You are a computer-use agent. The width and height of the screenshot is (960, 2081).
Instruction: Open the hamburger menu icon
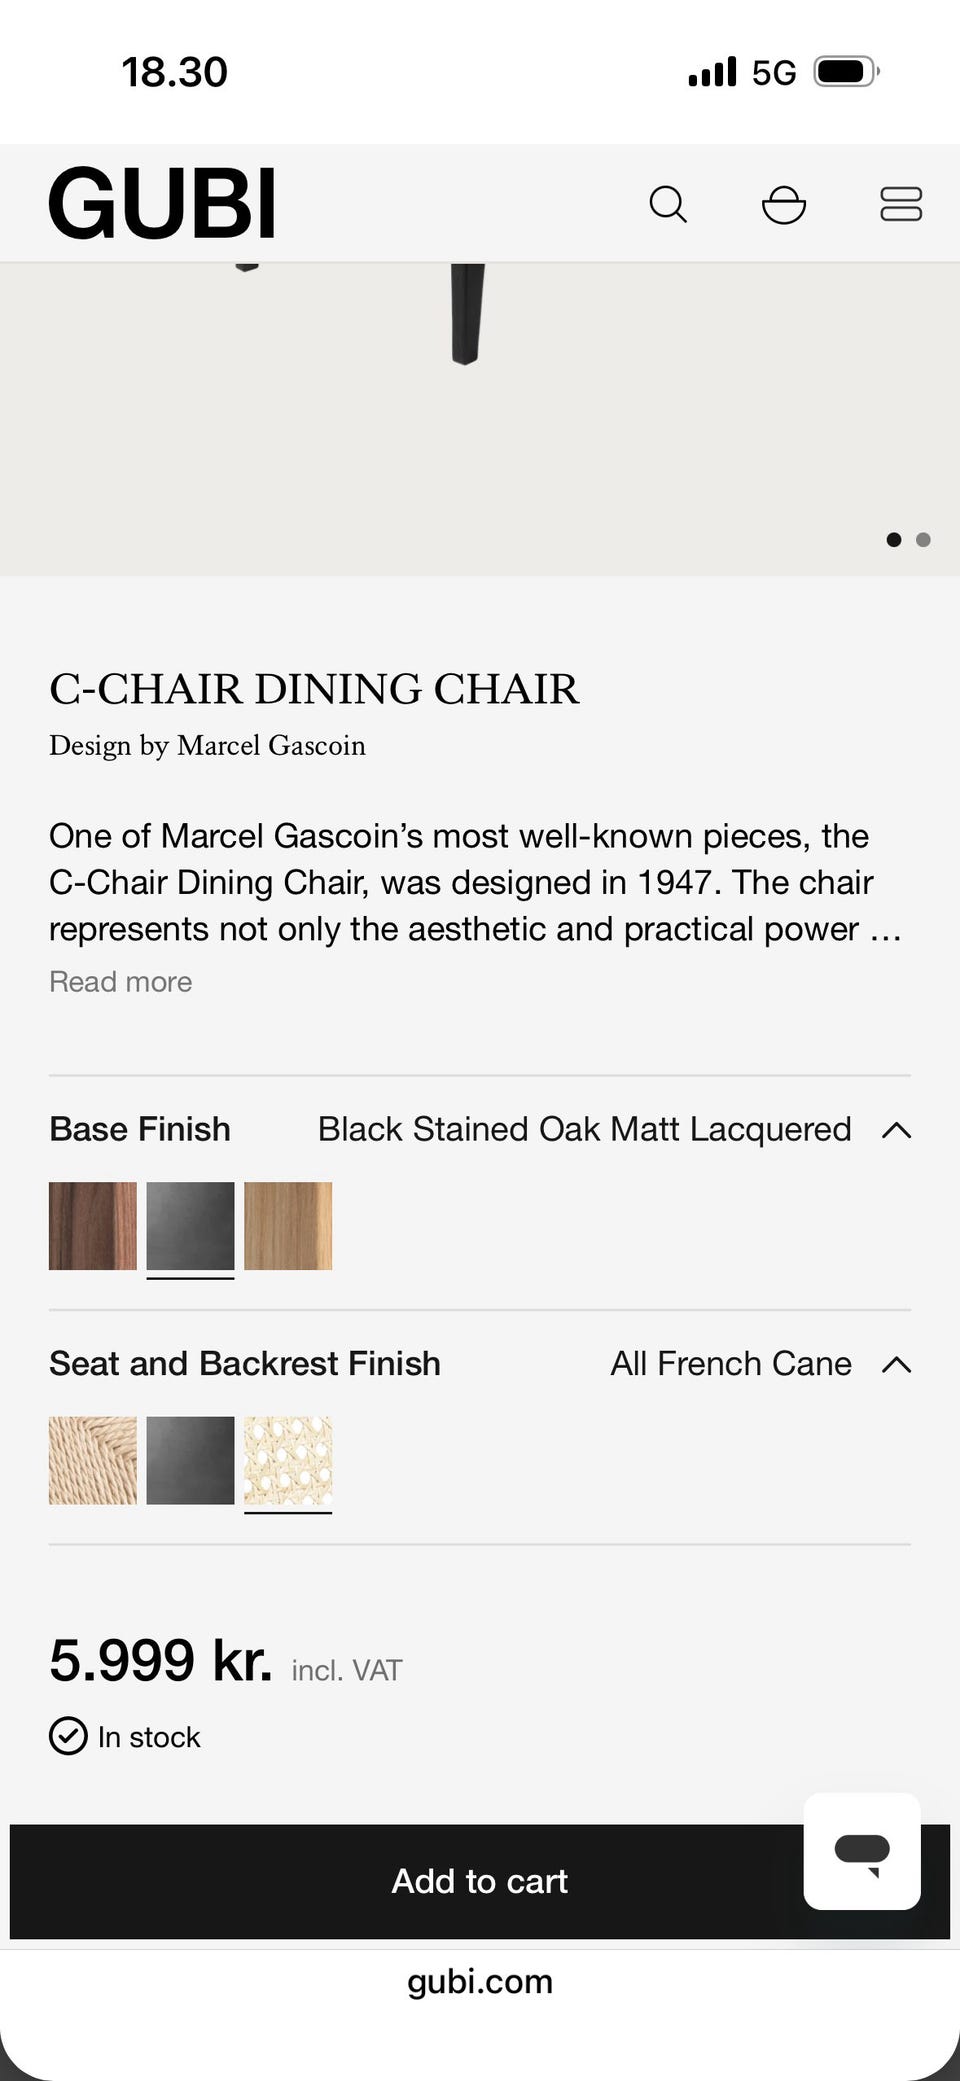click(x=901, y=204)
